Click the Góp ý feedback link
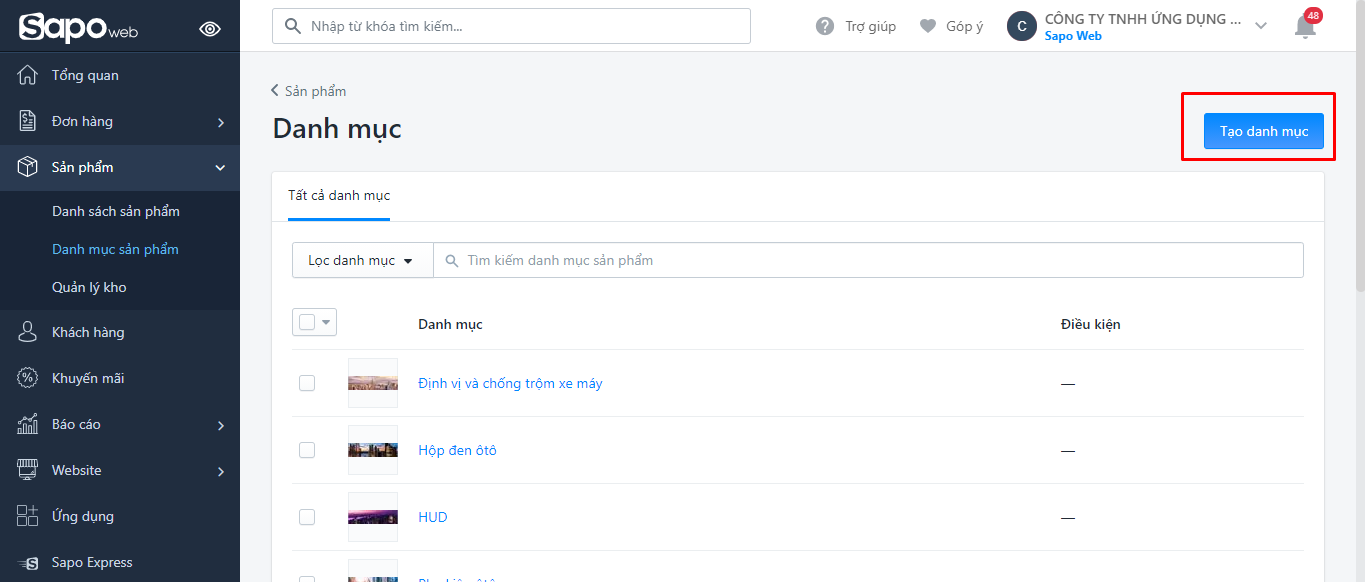The width and height of the screenshot is (1365, 582). coord(965,26)
